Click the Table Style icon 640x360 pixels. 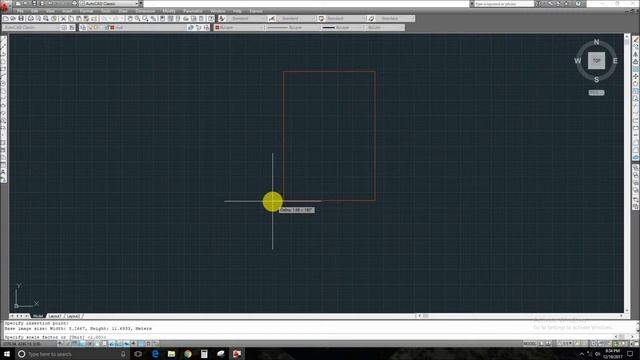[x=322, y=19]
